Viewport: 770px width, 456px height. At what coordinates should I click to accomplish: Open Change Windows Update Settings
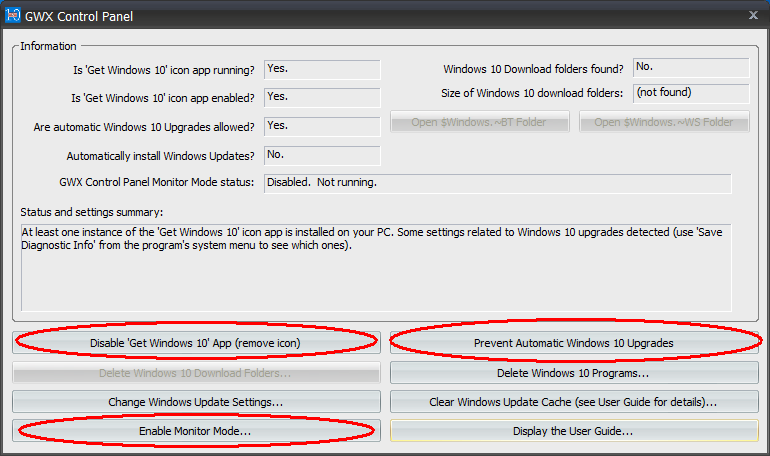tap(196, 402)
